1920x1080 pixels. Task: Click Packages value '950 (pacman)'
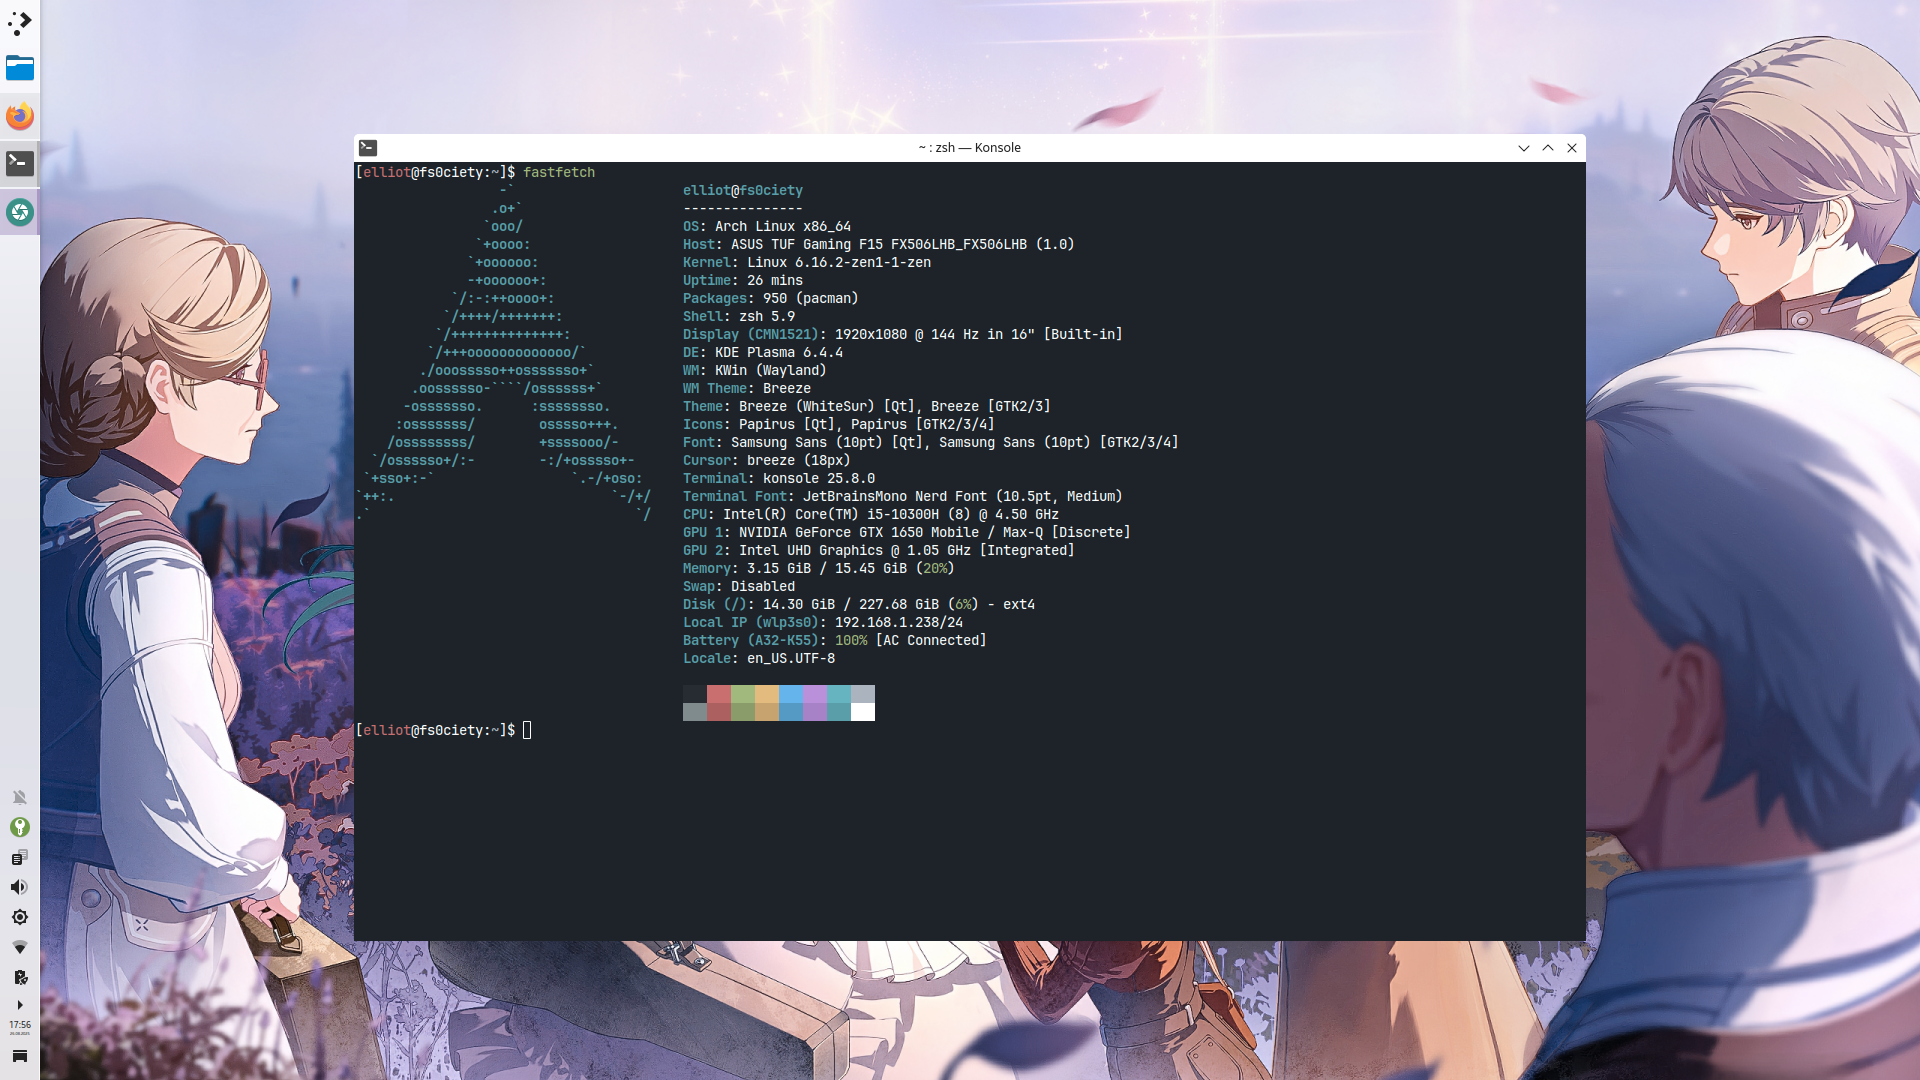pos(811,299)
